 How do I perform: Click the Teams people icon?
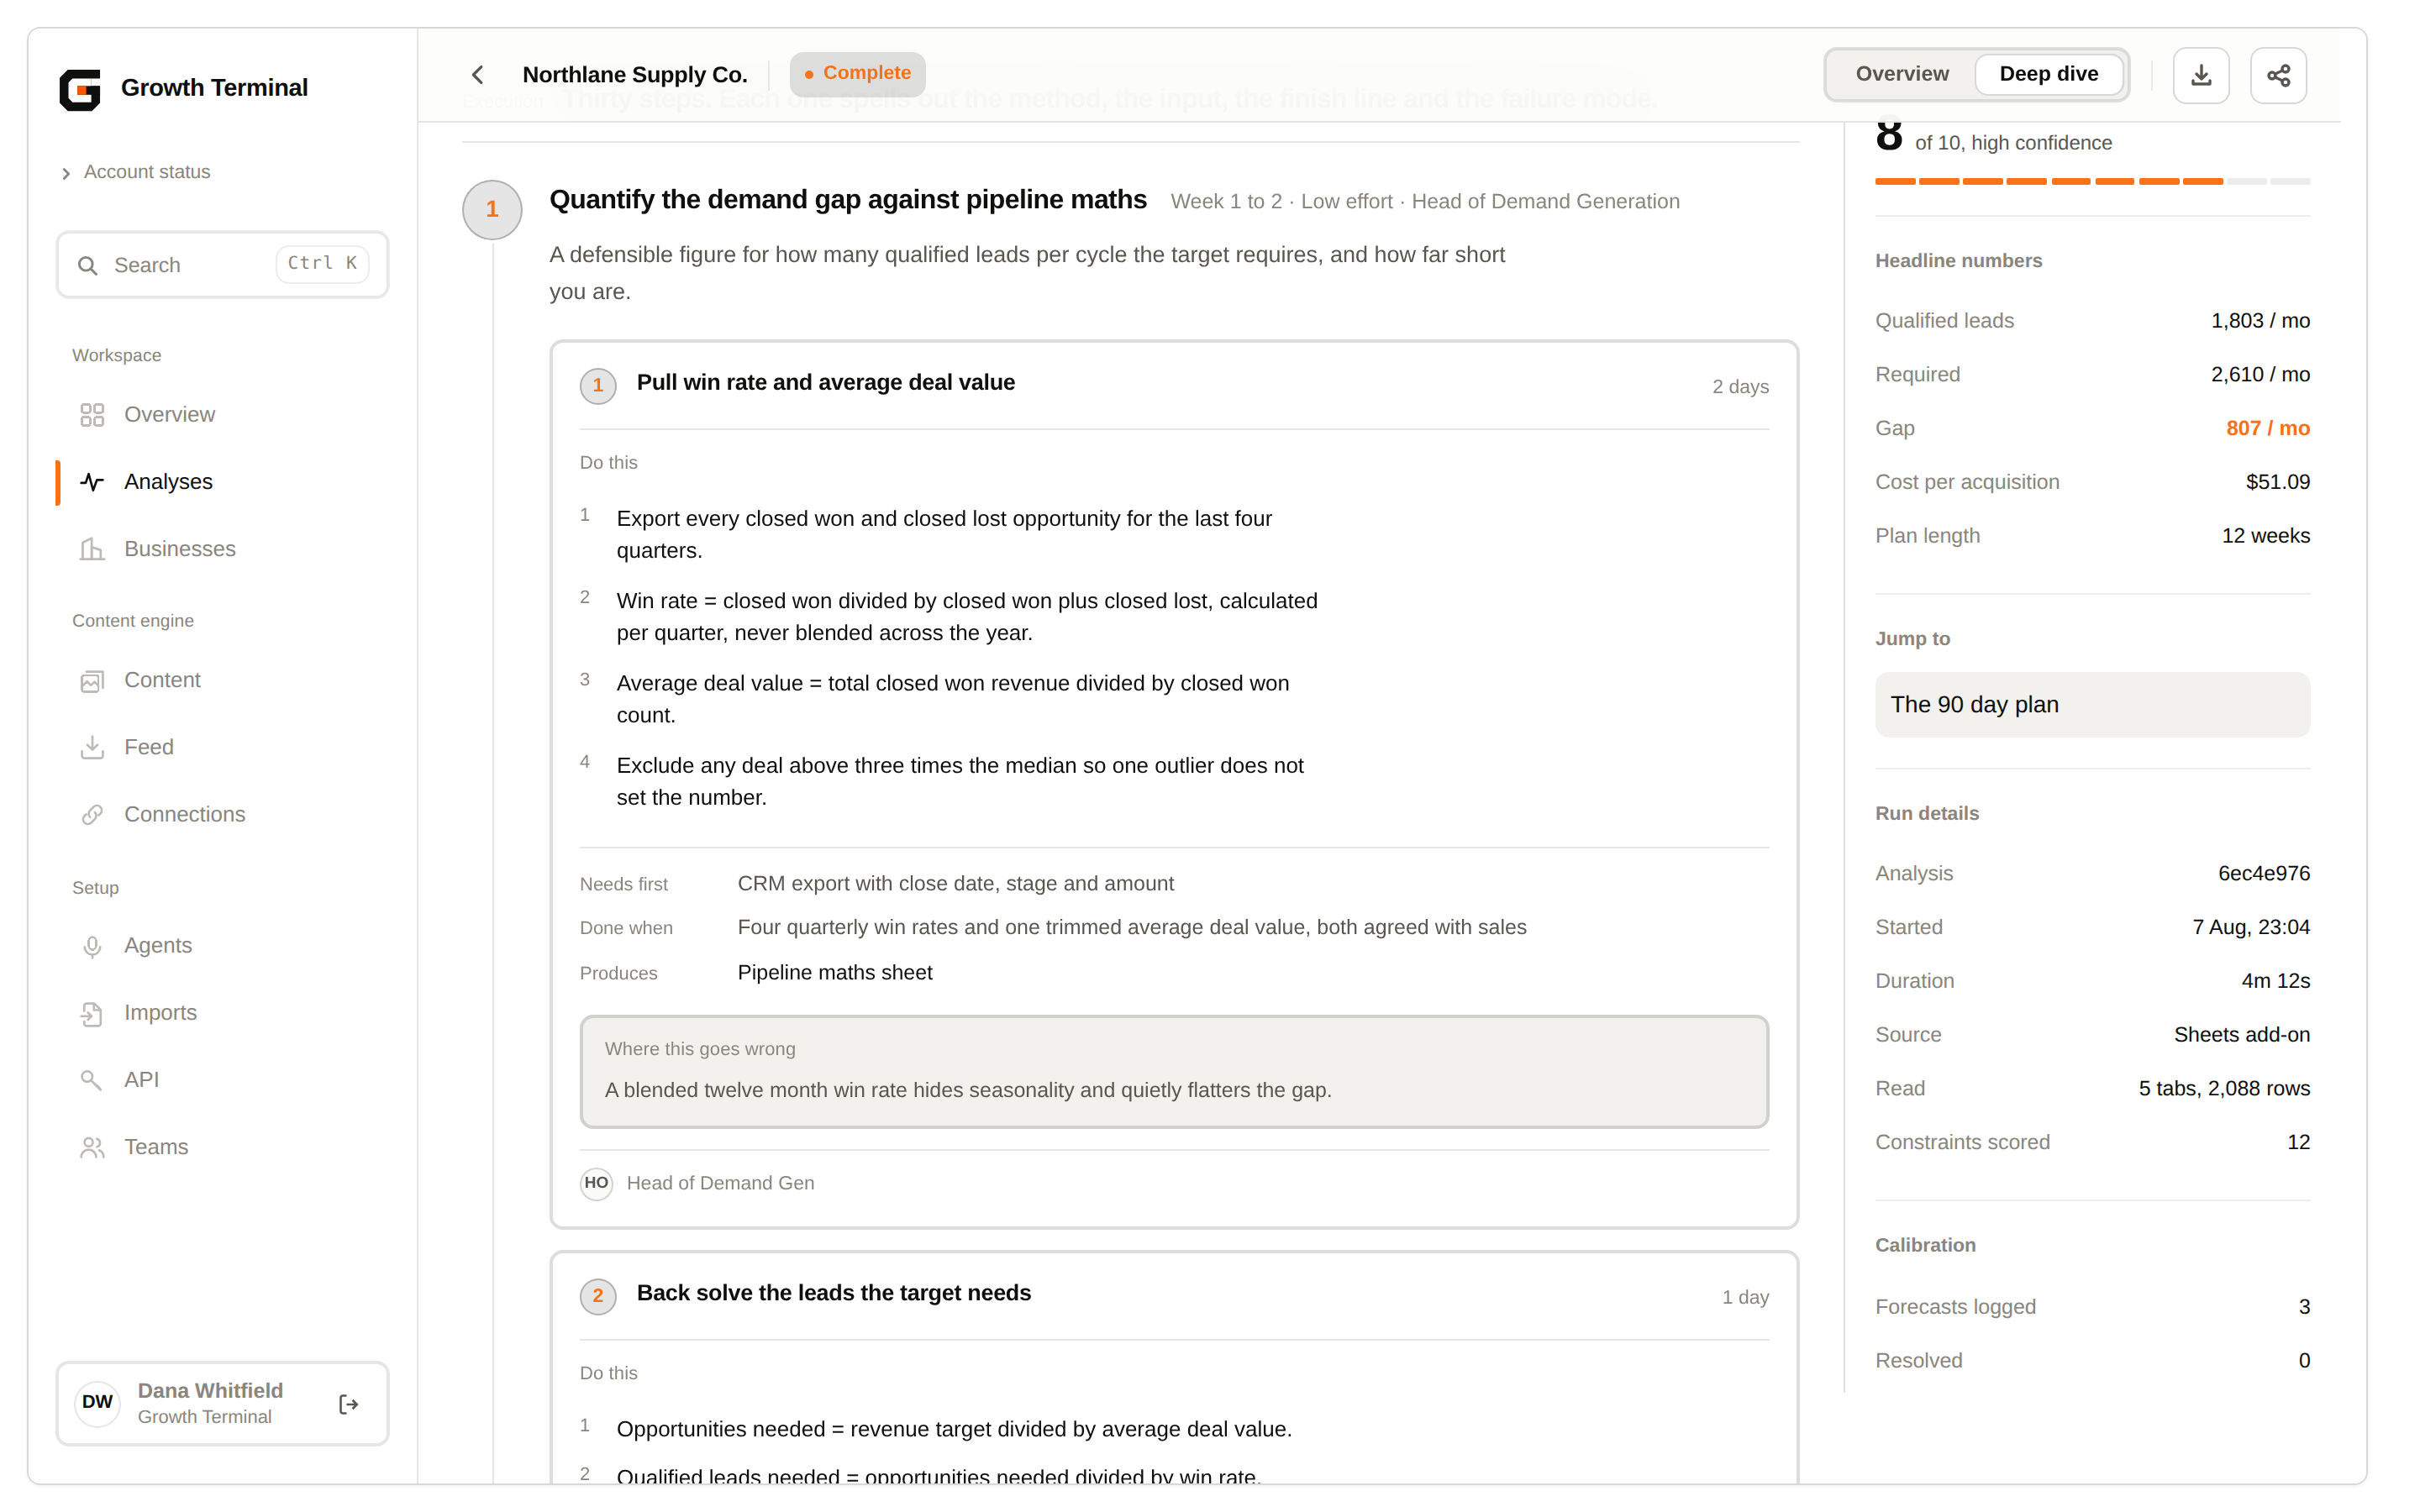92,1147
